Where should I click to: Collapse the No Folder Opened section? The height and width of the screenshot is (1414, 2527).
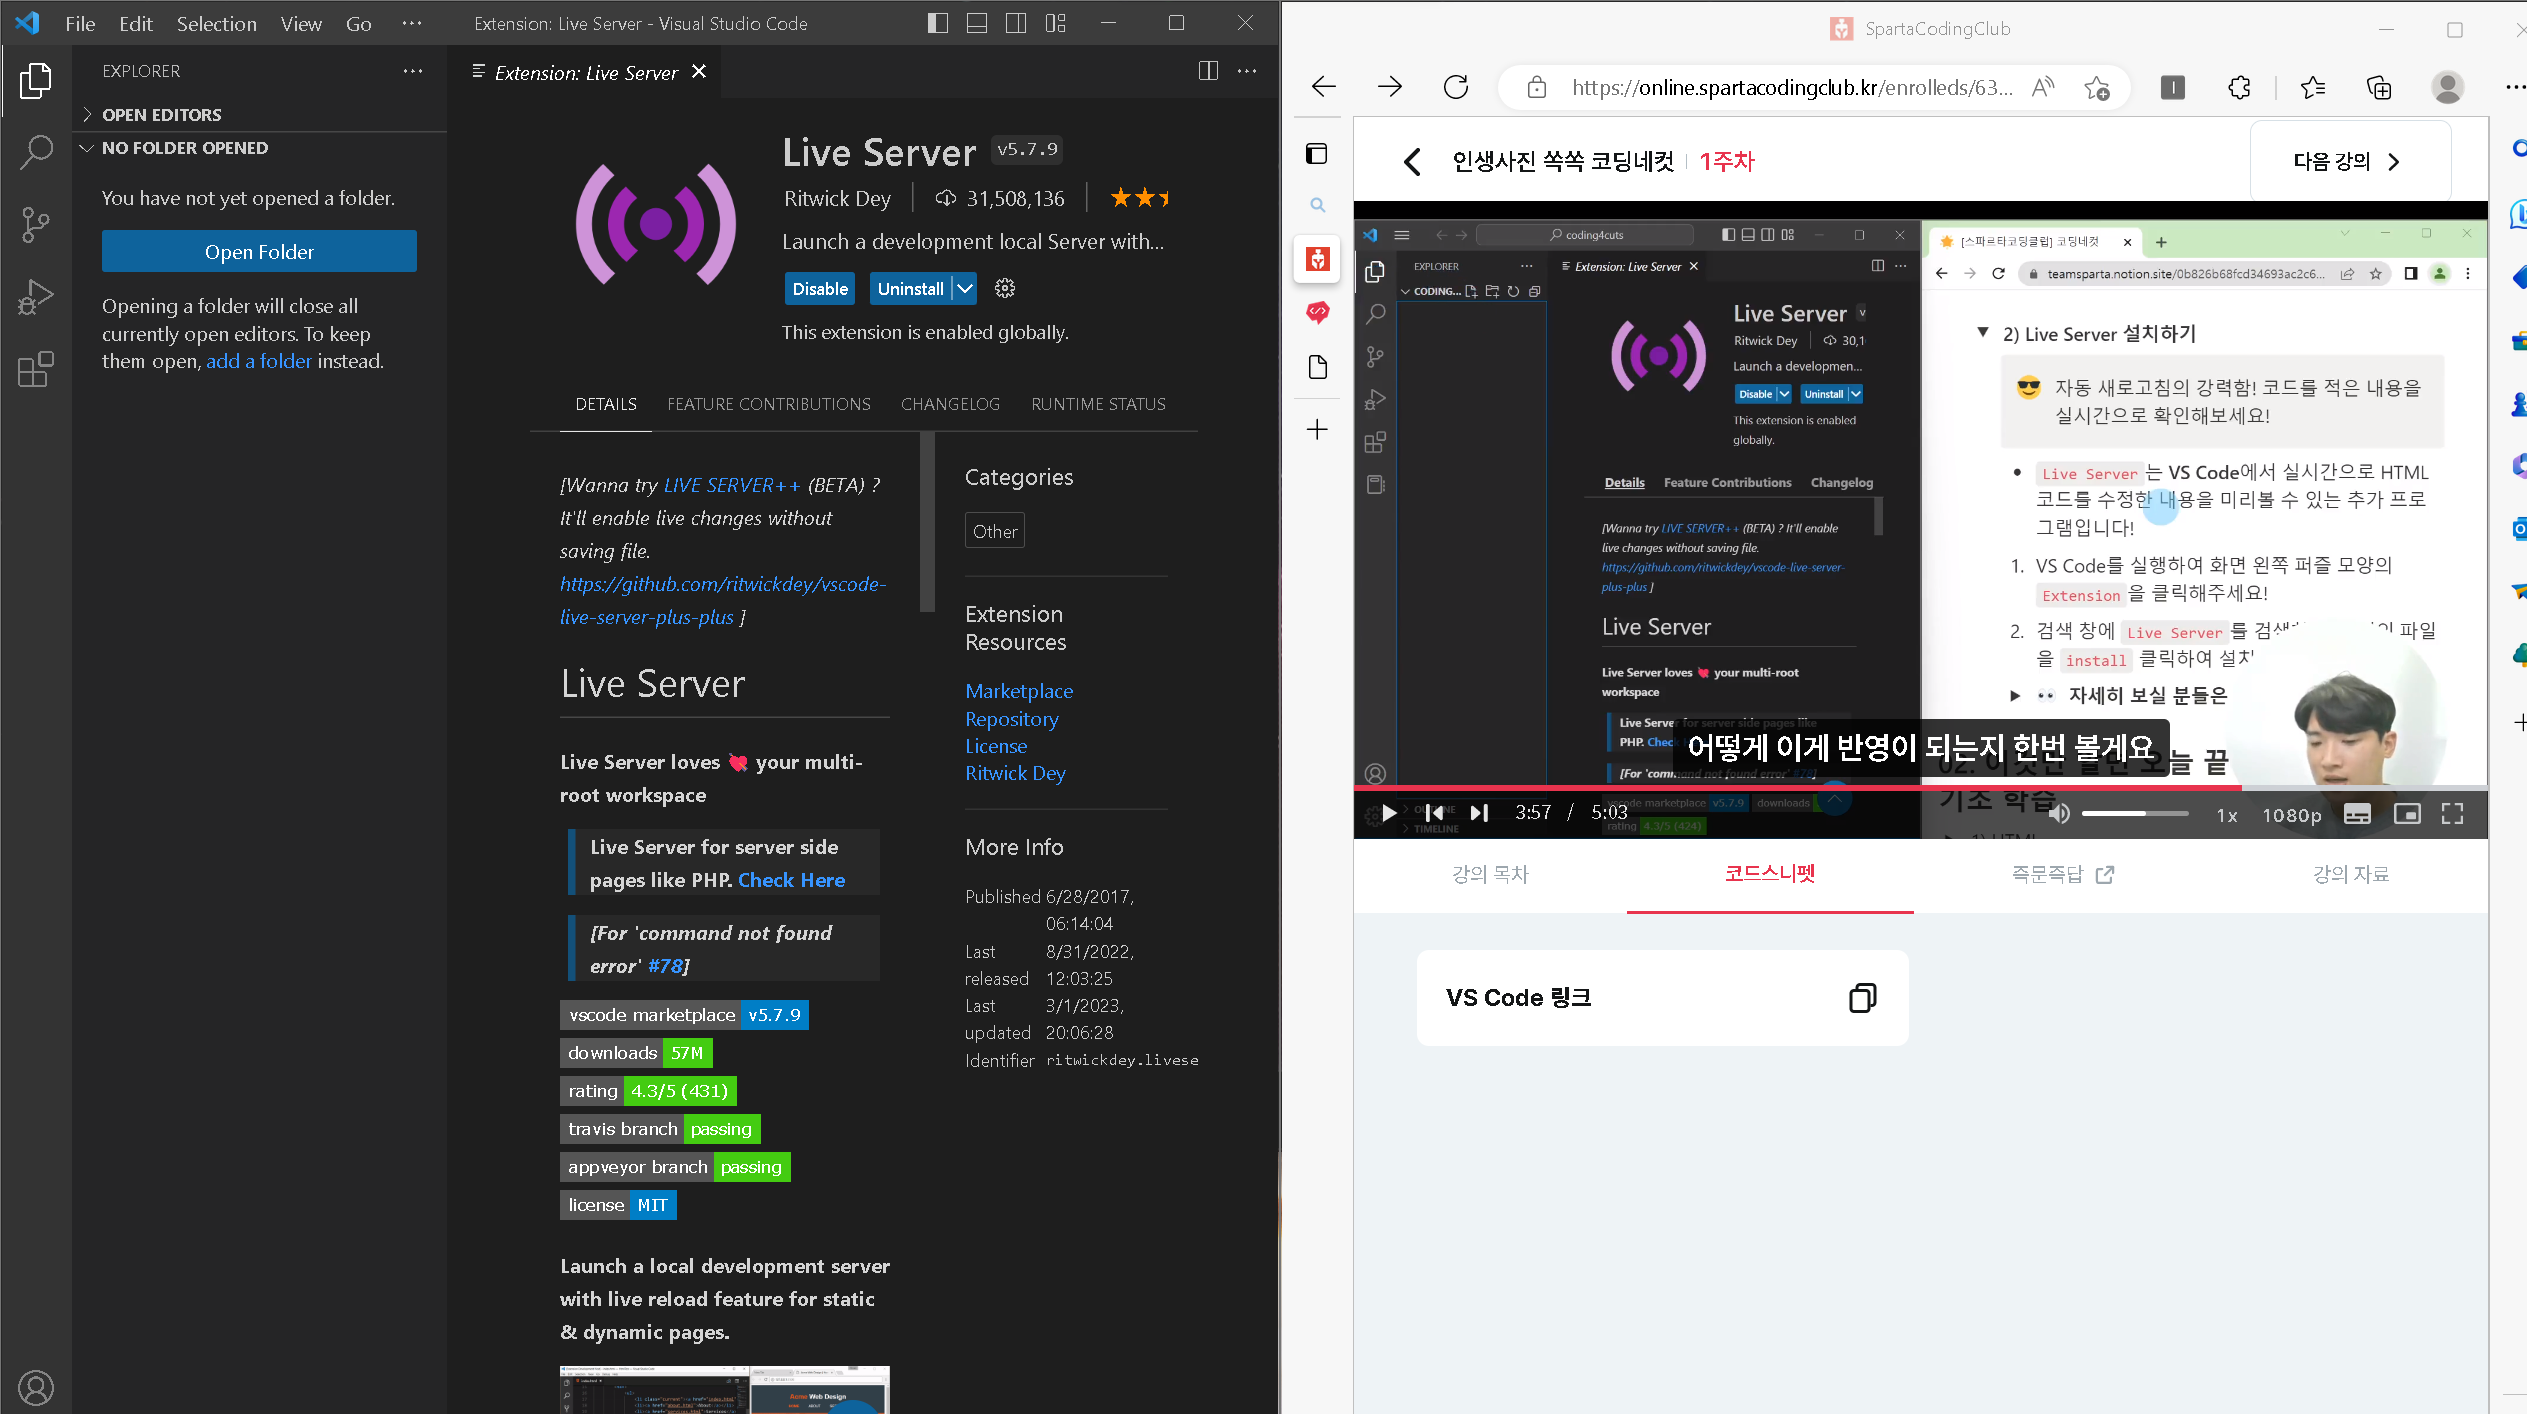coord(260,148)
